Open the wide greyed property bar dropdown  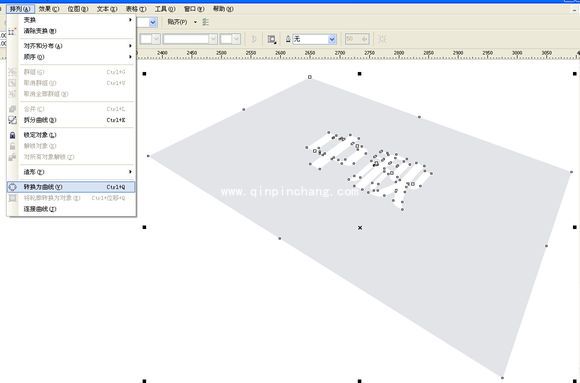213,39
